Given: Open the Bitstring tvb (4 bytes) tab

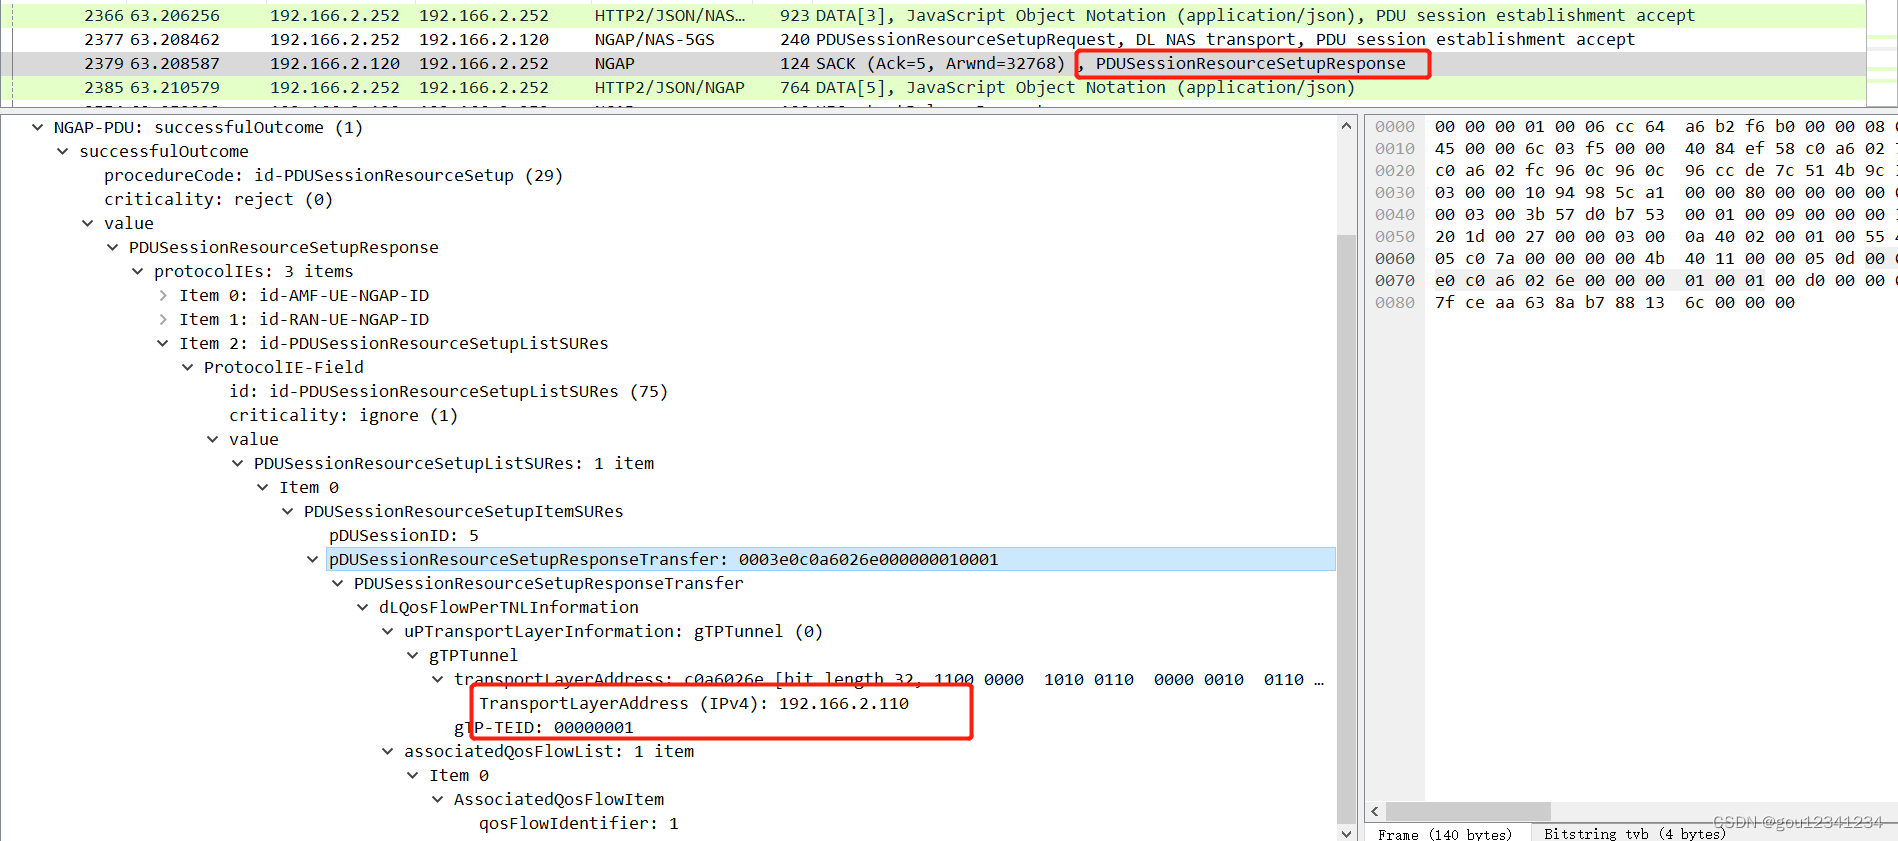Looking at the screenshot, I should point(1634,833).
